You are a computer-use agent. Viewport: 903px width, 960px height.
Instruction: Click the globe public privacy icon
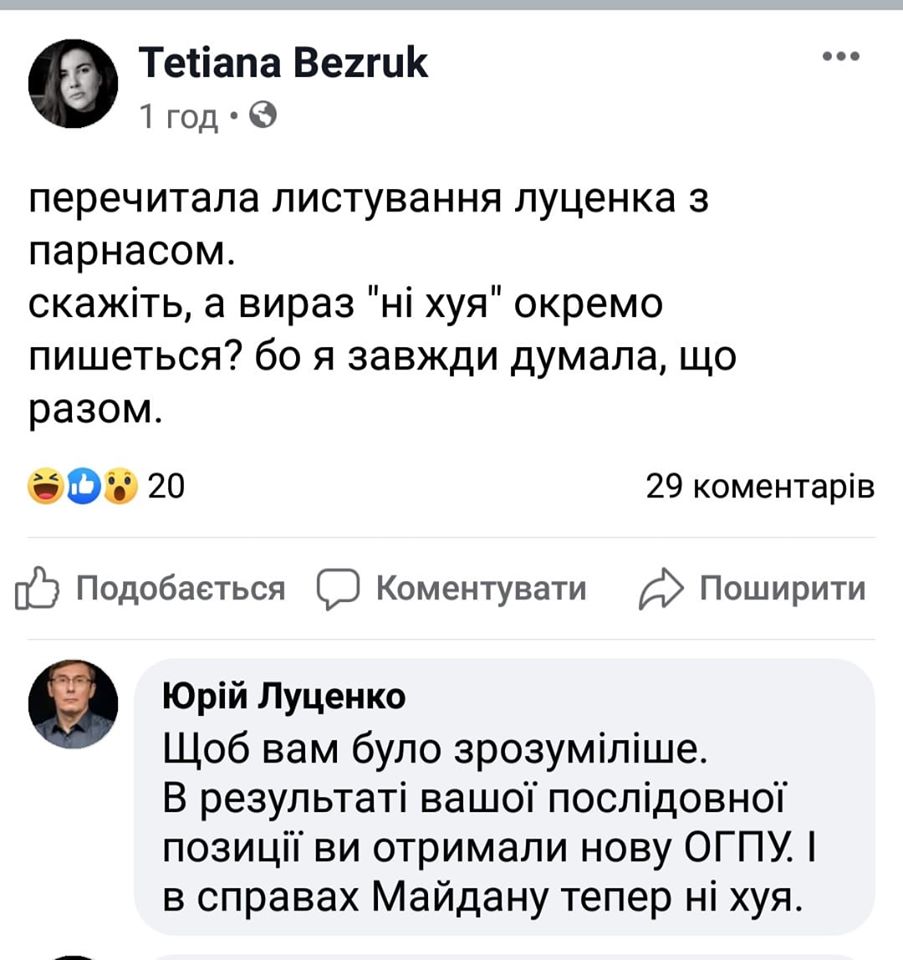click(262, 116)
